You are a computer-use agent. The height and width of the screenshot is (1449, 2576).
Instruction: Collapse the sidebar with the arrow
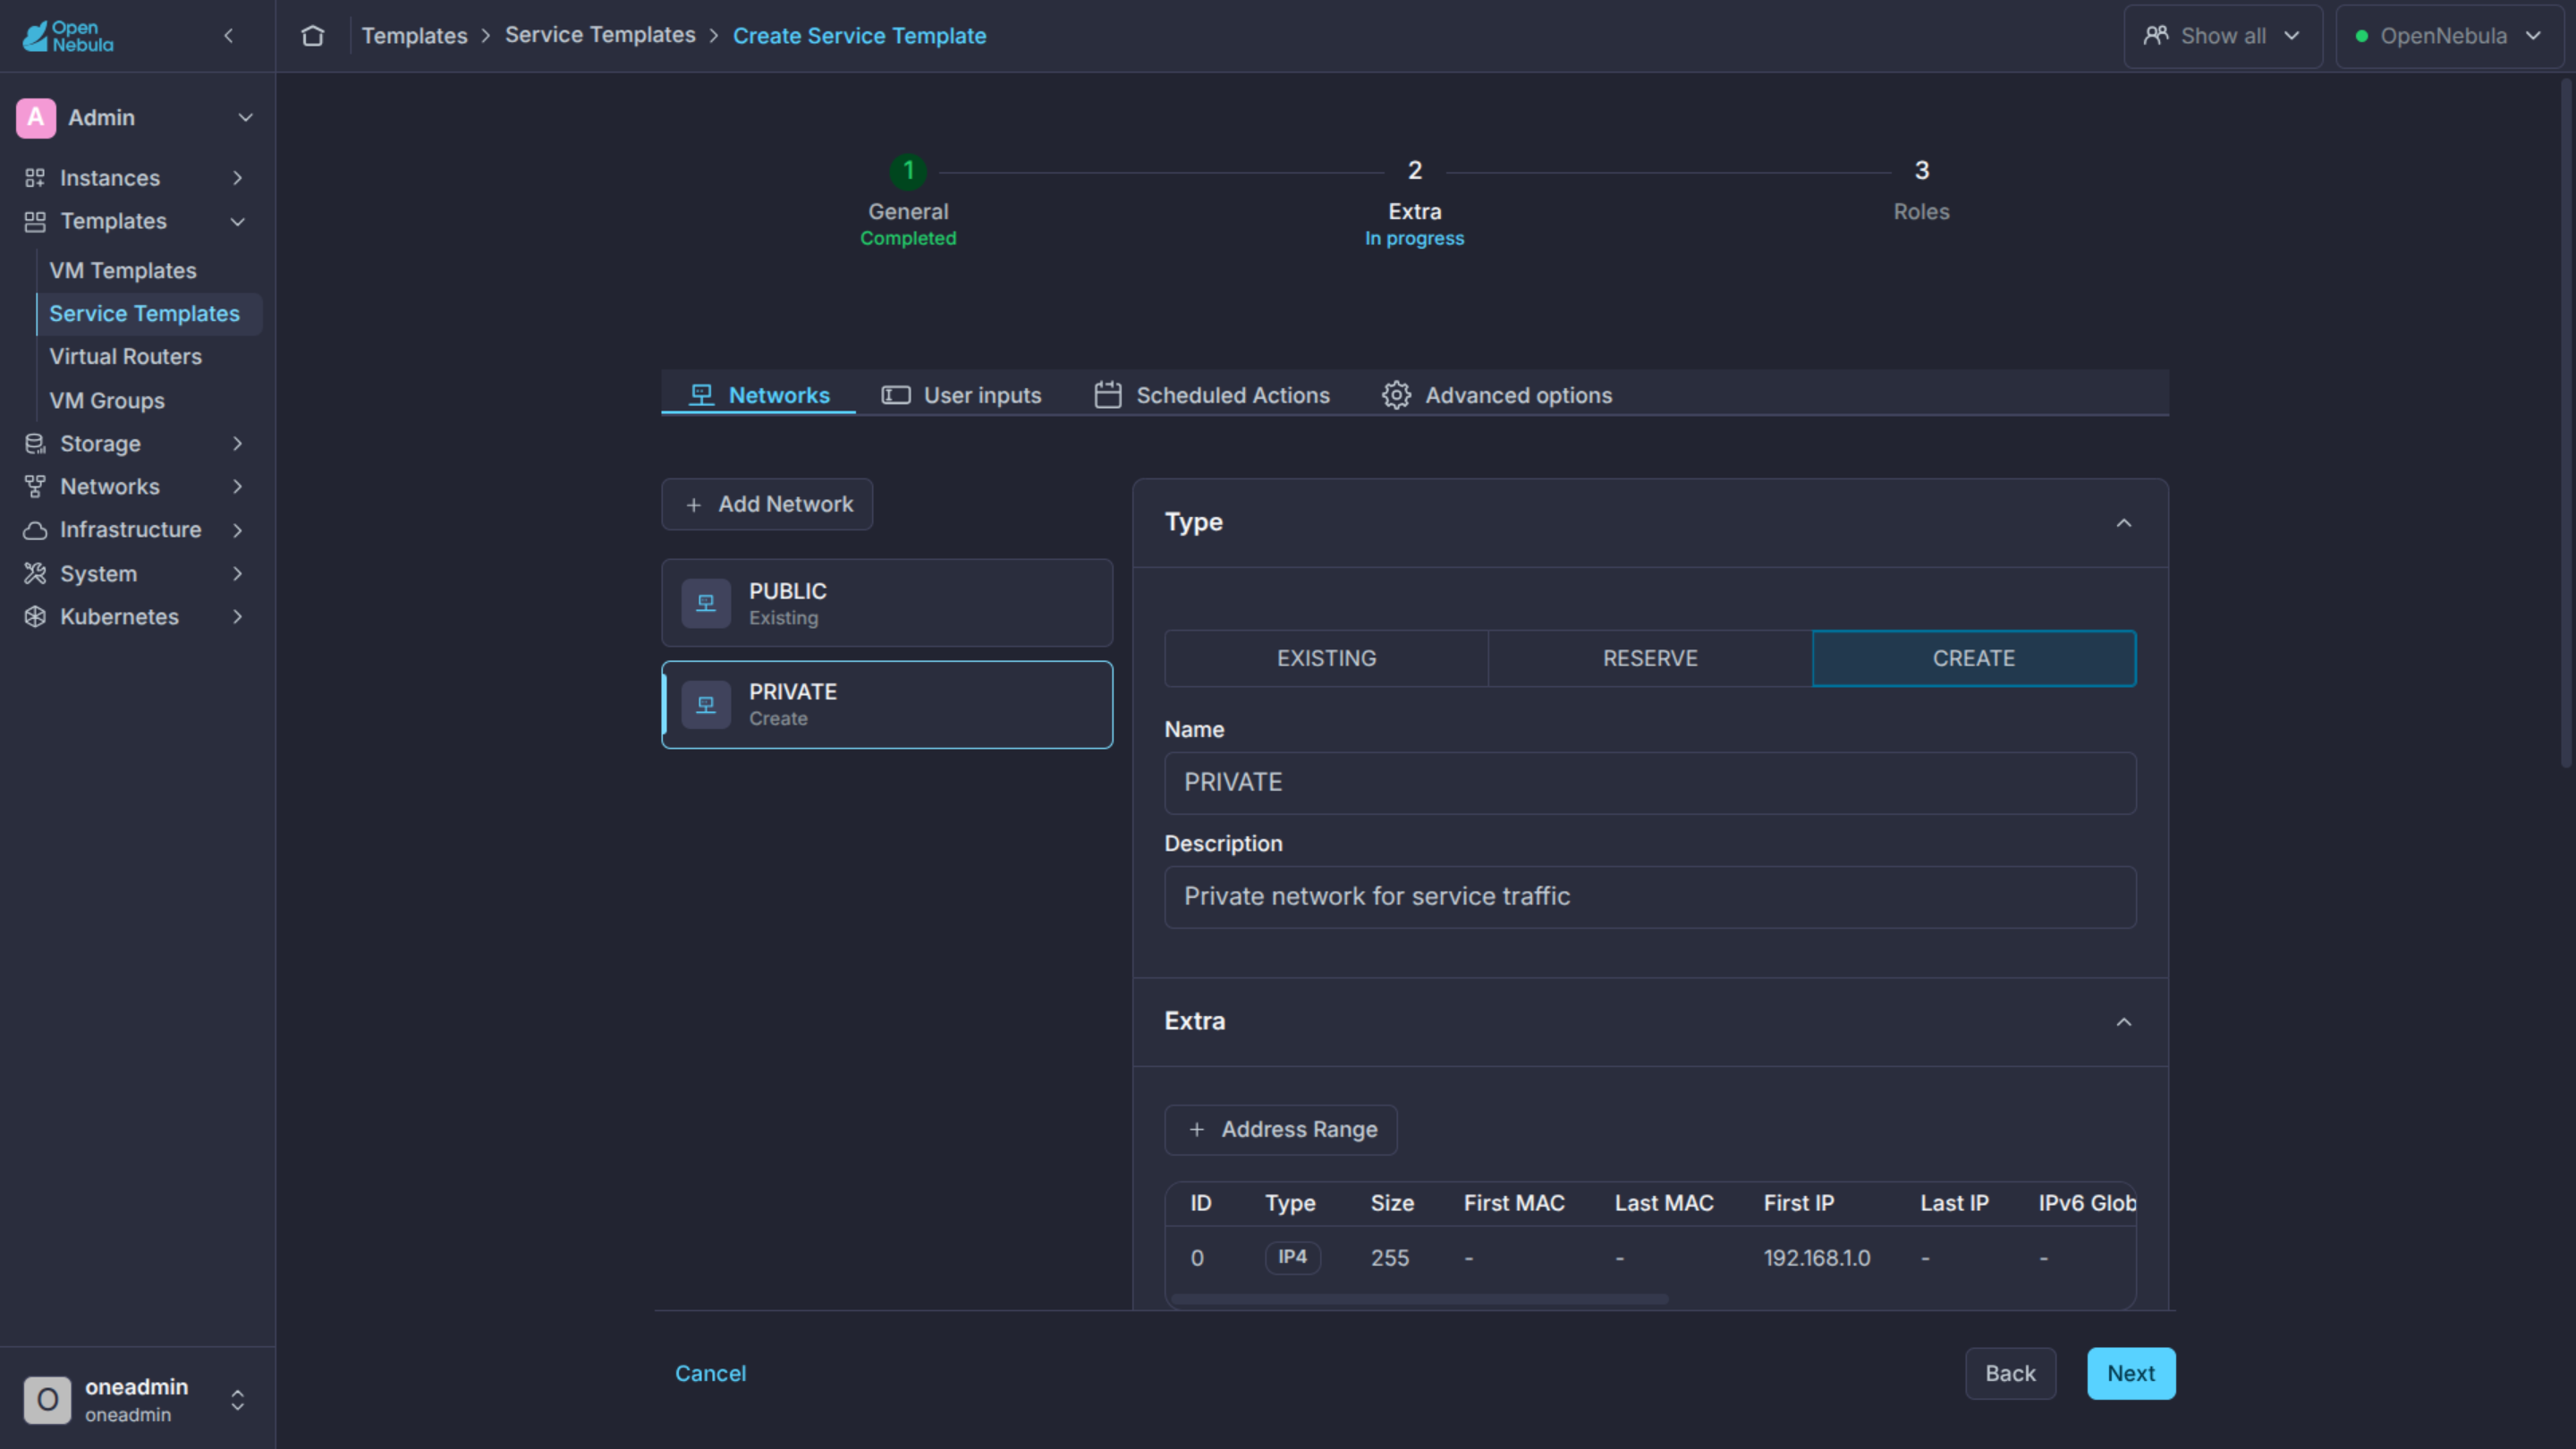229,36
